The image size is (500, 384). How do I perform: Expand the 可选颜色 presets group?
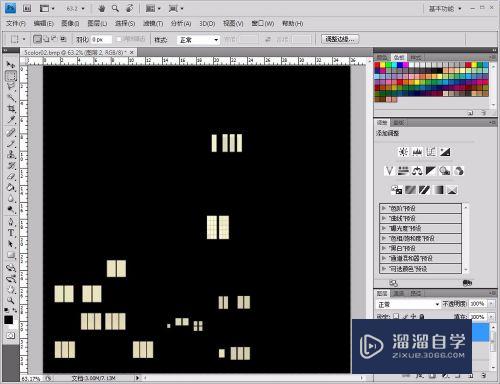(383, 268)
